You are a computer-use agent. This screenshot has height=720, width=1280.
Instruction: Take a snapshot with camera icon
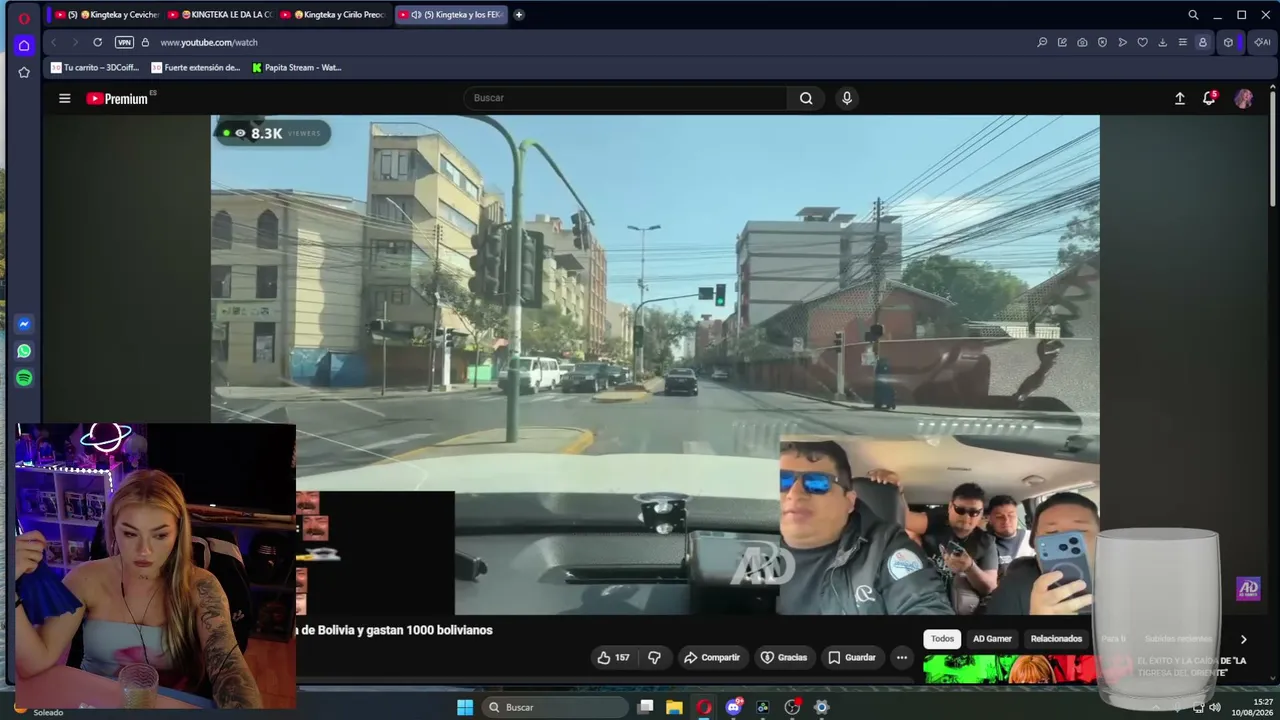[x=1082, y=42]
